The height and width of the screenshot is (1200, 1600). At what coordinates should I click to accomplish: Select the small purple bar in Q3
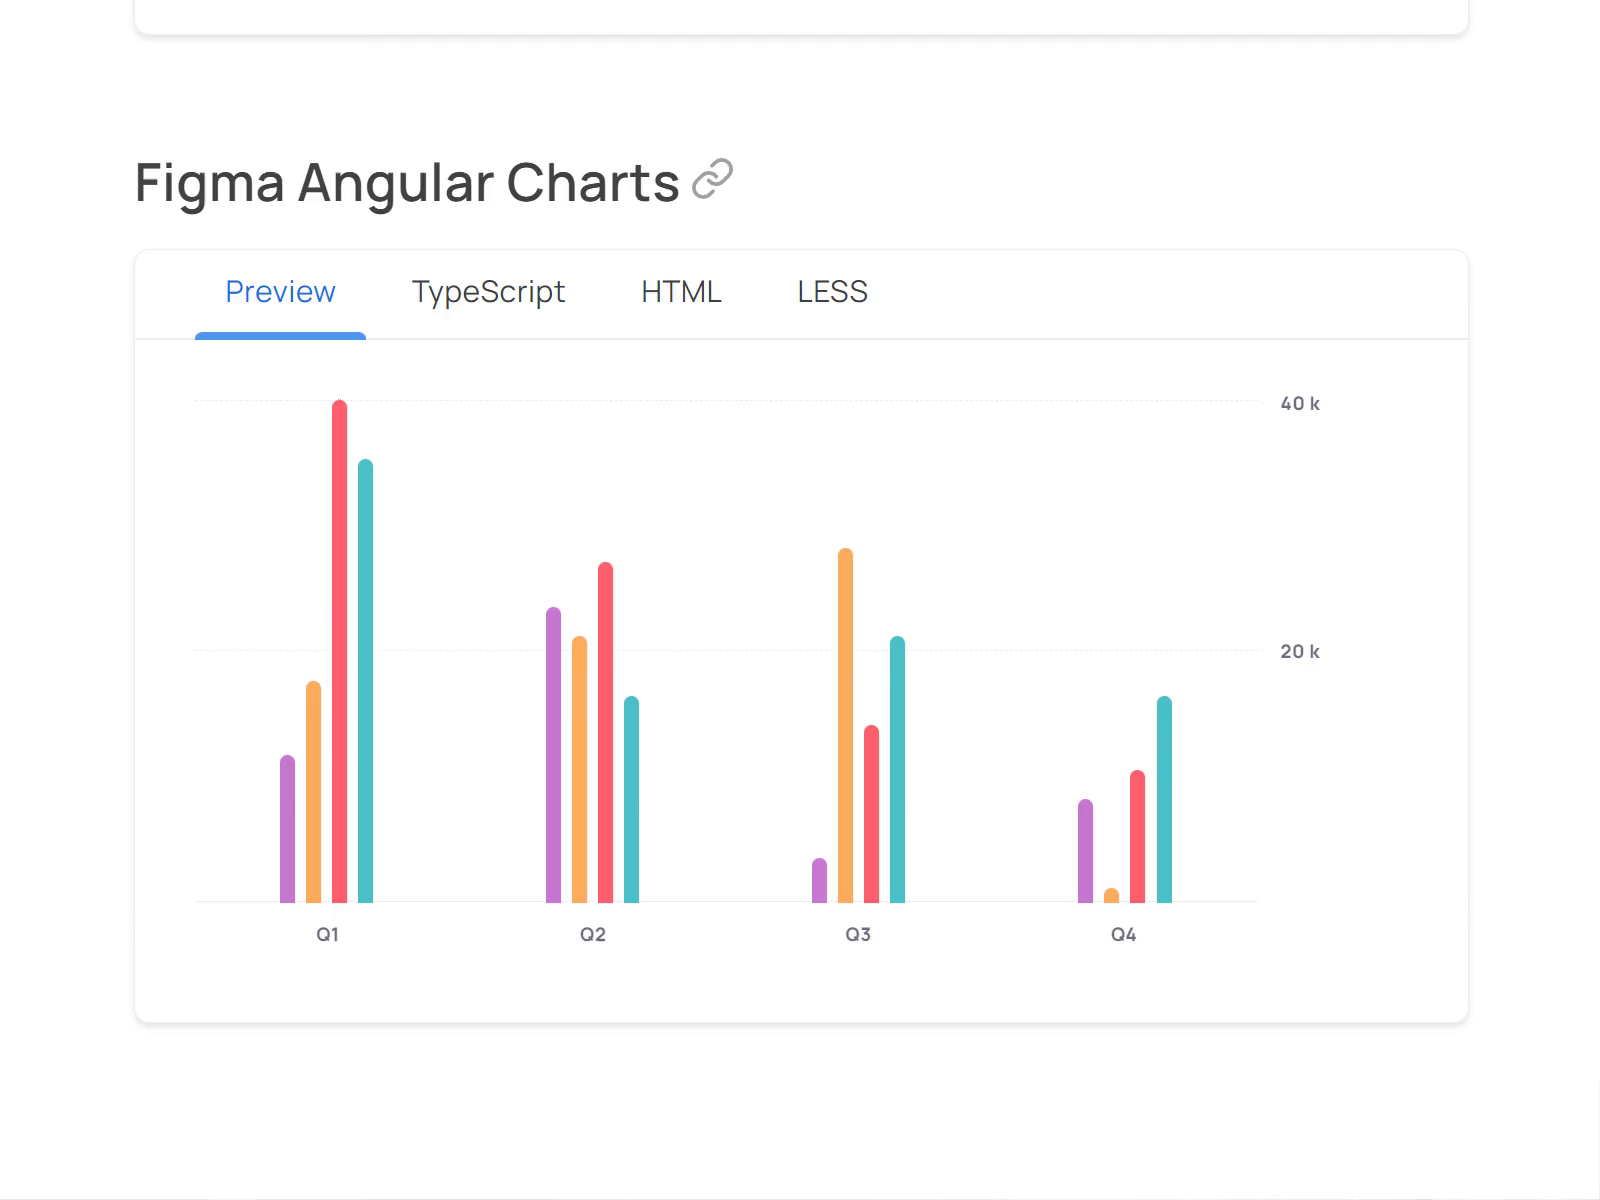(818, 880)
